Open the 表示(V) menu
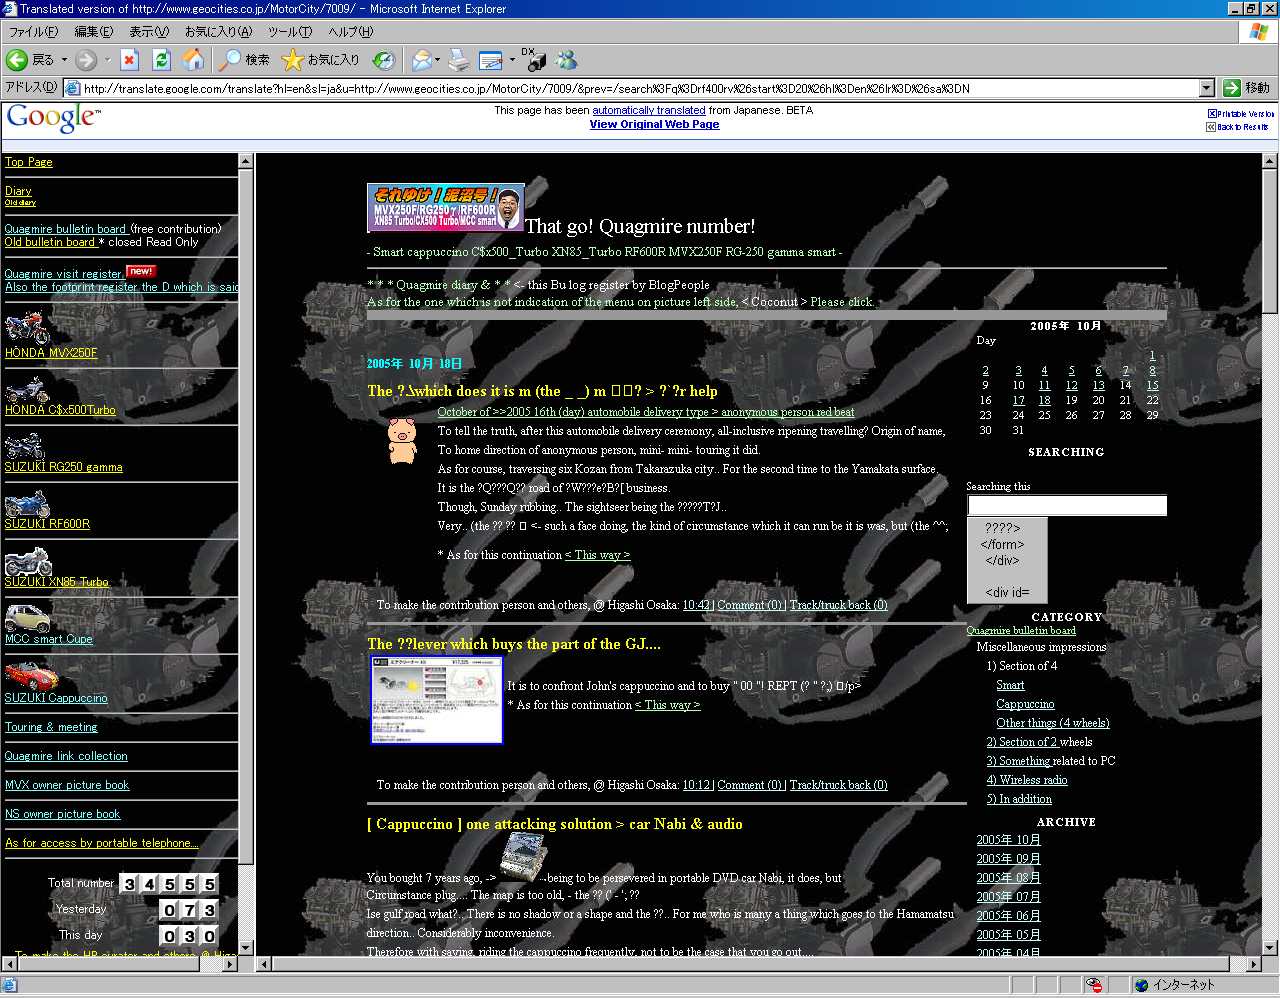 149,32
